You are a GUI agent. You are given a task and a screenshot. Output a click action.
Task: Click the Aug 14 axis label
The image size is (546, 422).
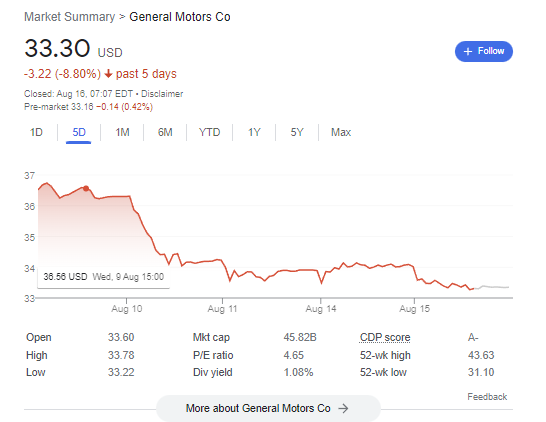tap(321, 309)
